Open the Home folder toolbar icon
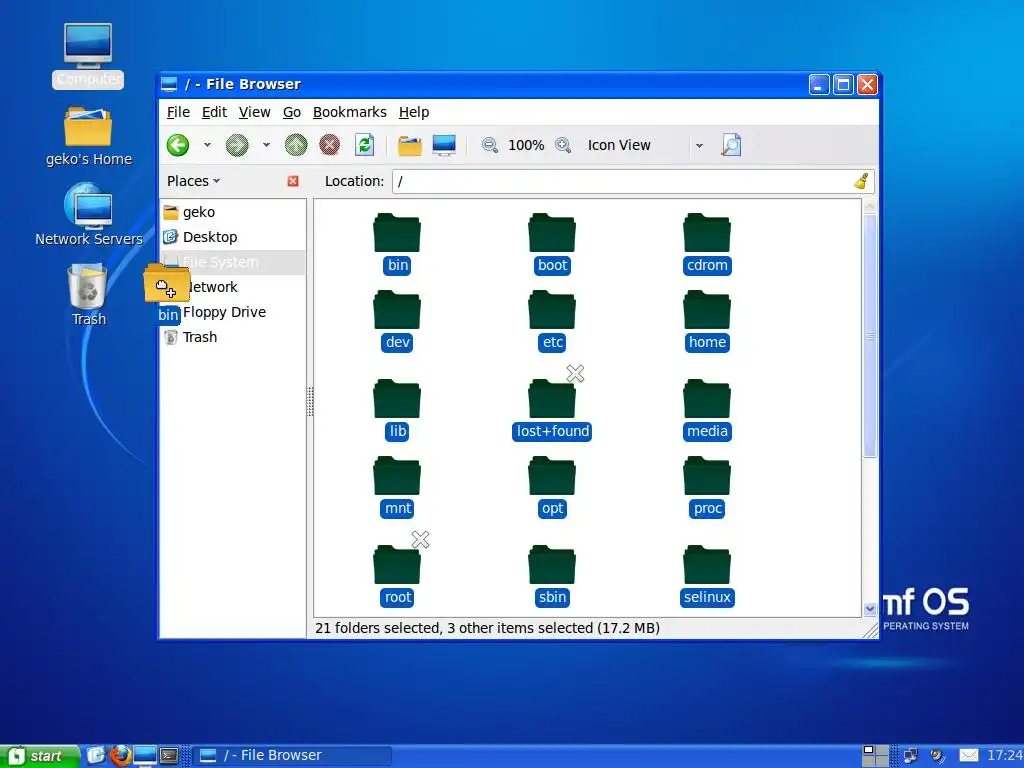This screenshot has width=1024, height=768. [410, 145]
